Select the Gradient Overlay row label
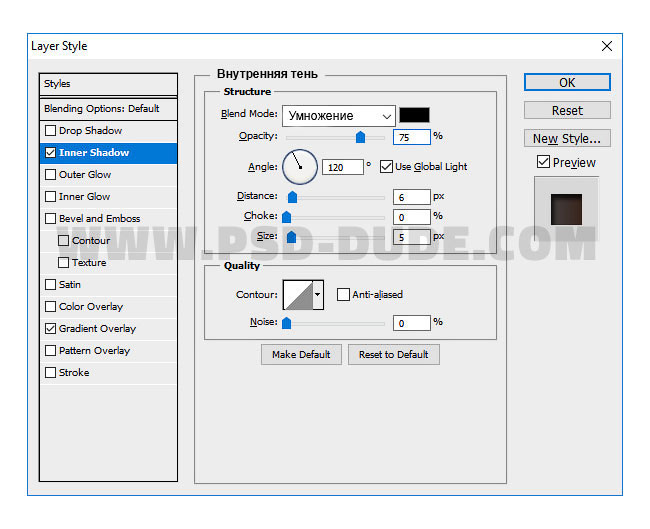This screenshot has width=650, height=529. (x=97, y=329)
